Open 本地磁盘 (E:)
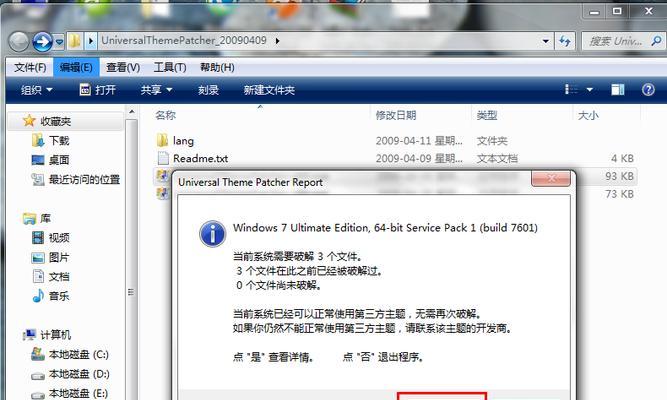This screenshot has width=667, height=400. pyautogui.click(x=78, y=393)
